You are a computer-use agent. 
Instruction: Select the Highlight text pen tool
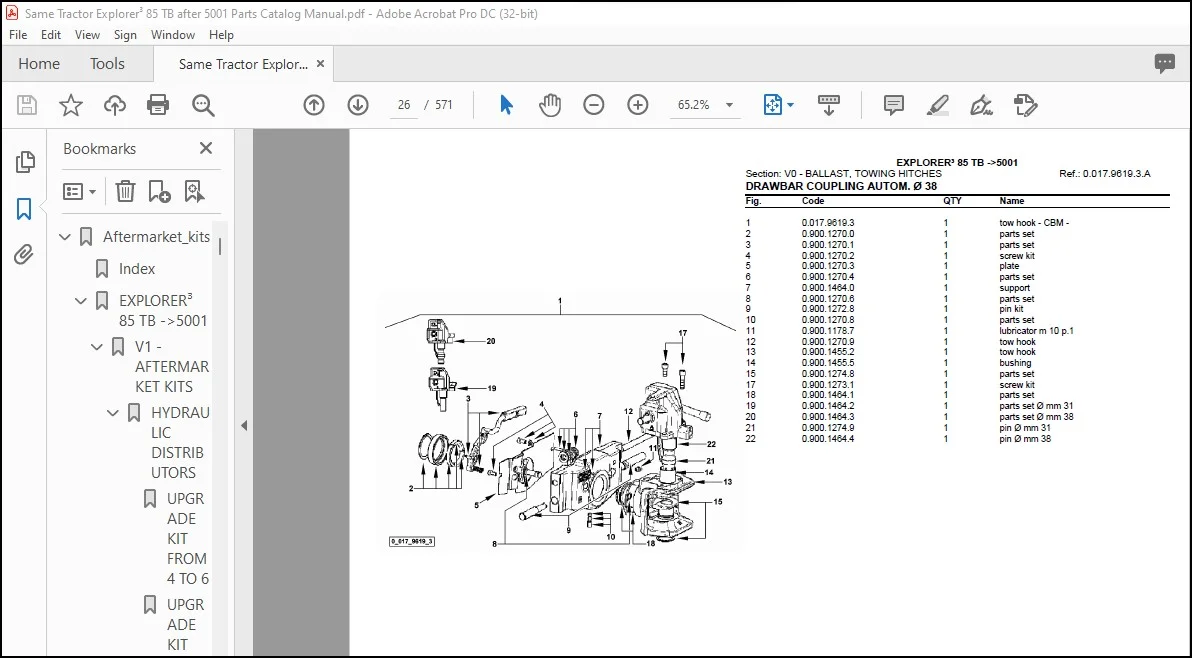937,105
